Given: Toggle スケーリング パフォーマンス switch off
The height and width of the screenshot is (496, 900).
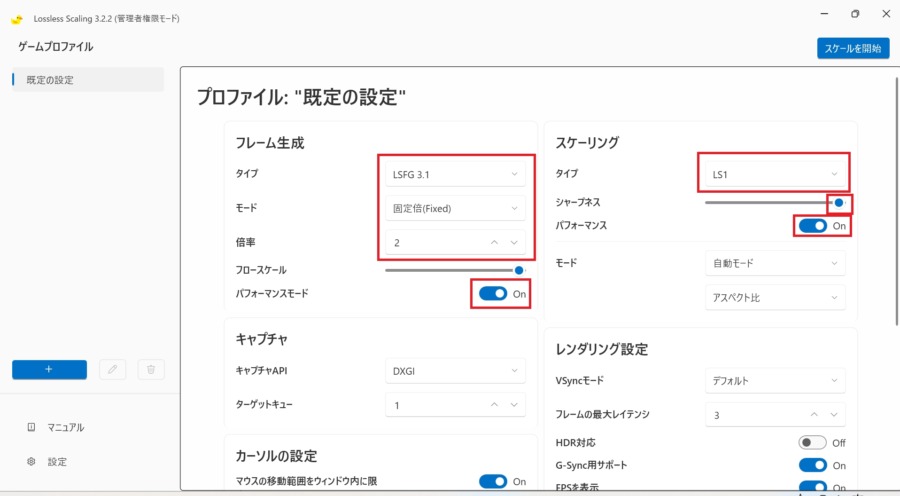Looking at the screenshot, I should pyautogui.click(x=812, y=226).
